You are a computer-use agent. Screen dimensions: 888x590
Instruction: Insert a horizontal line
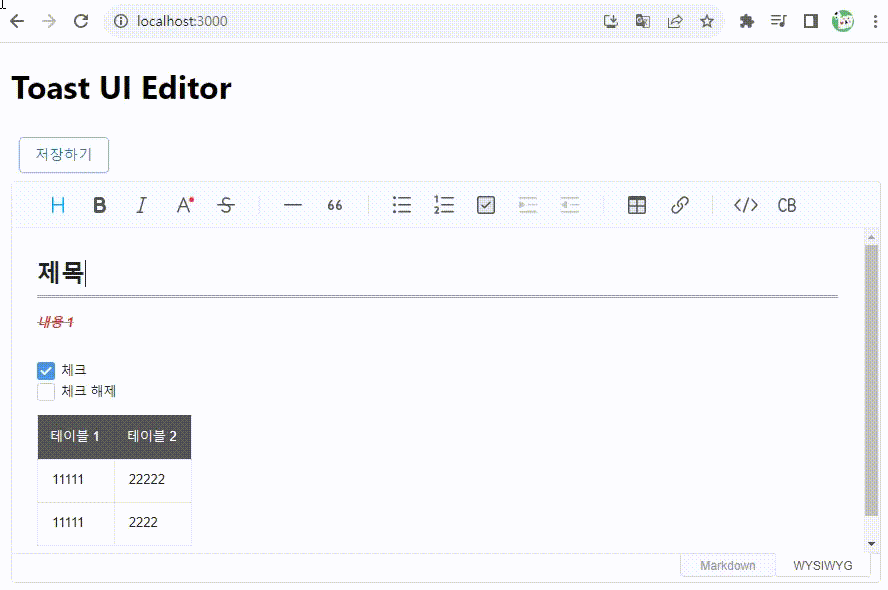tap(293, 205)
